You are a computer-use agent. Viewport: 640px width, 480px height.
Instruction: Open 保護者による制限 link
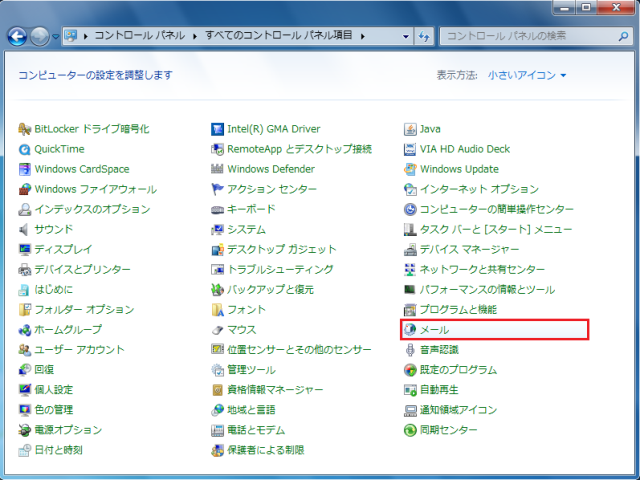click(x=265, y=450)
